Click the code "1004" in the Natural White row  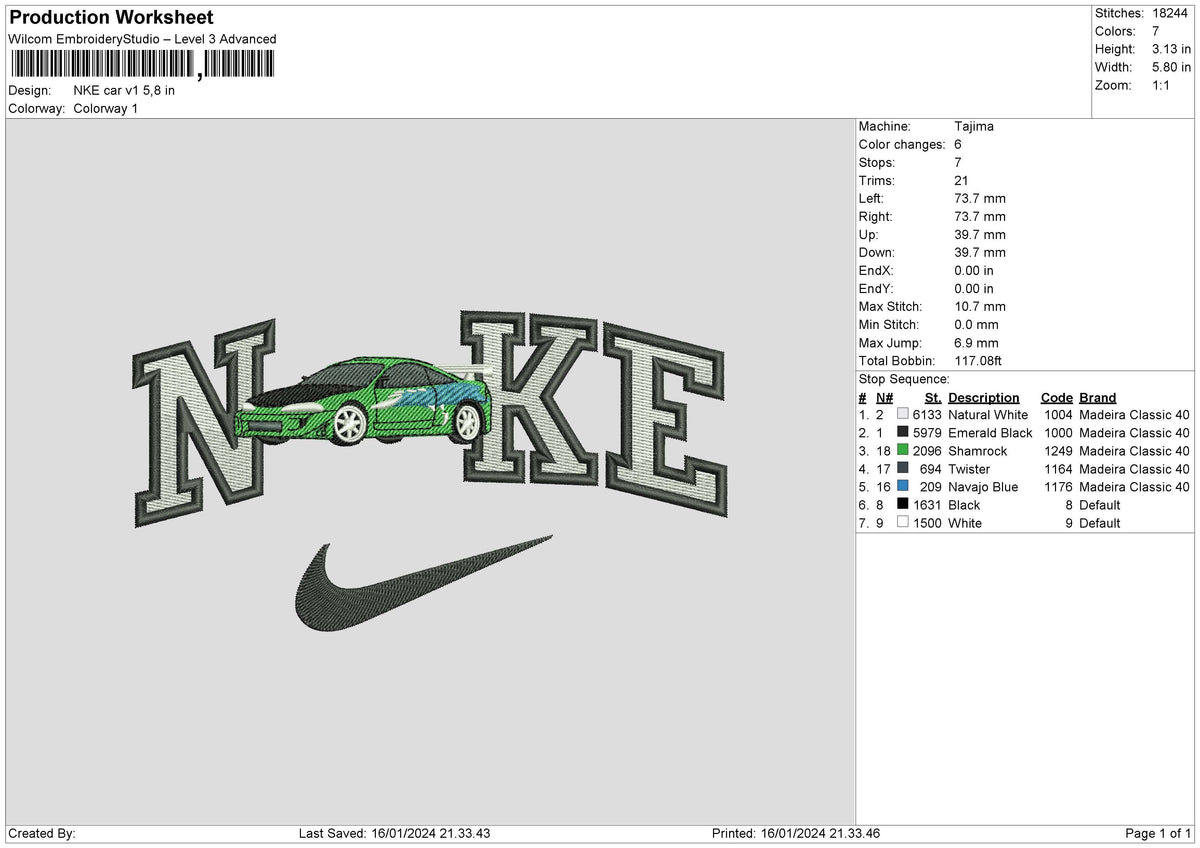pos(1058,415)
